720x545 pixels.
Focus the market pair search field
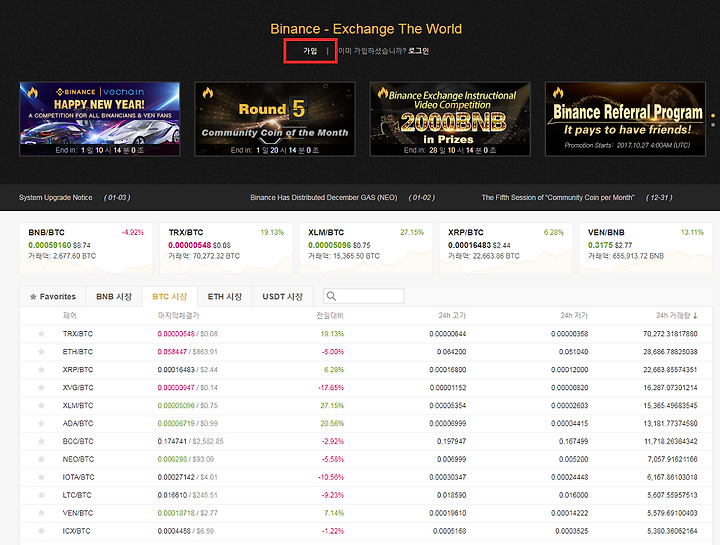(x=364, y=296)
